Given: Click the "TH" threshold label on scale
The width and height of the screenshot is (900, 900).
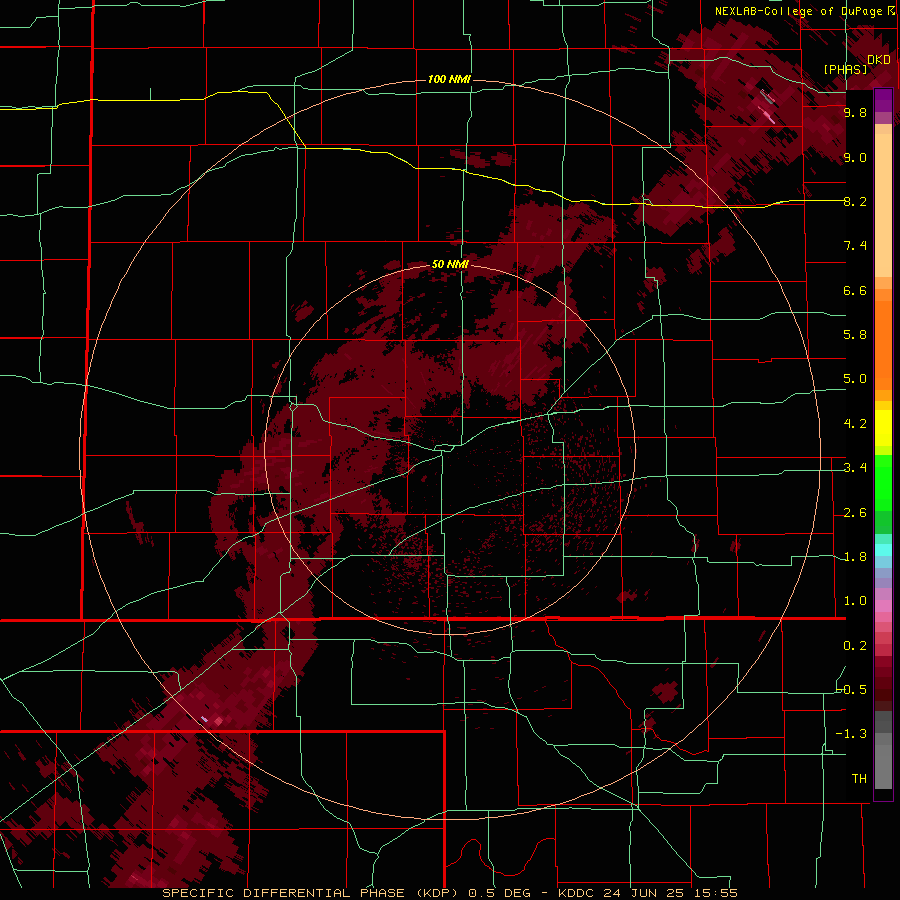Looking at the screenshot, I should 859,779.
